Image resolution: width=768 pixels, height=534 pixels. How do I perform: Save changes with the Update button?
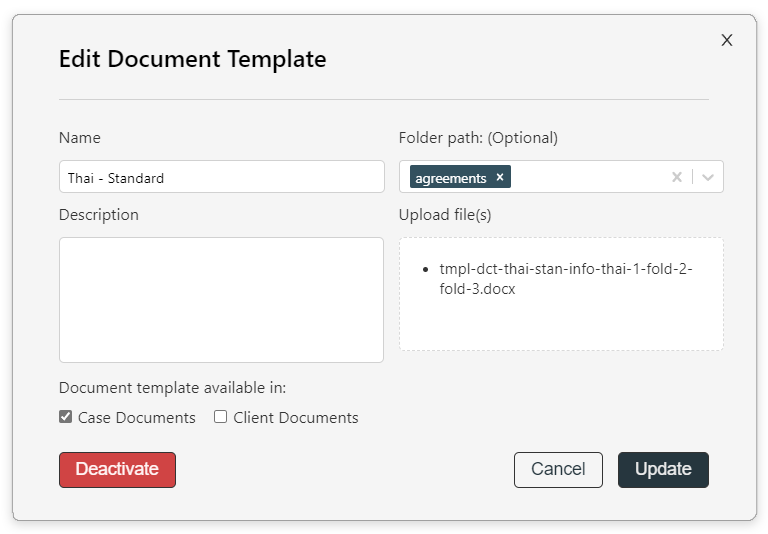pos(663,469)
